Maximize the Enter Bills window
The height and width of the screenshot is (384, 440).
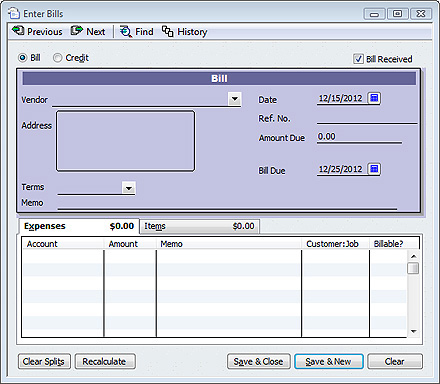click(397, 14)
